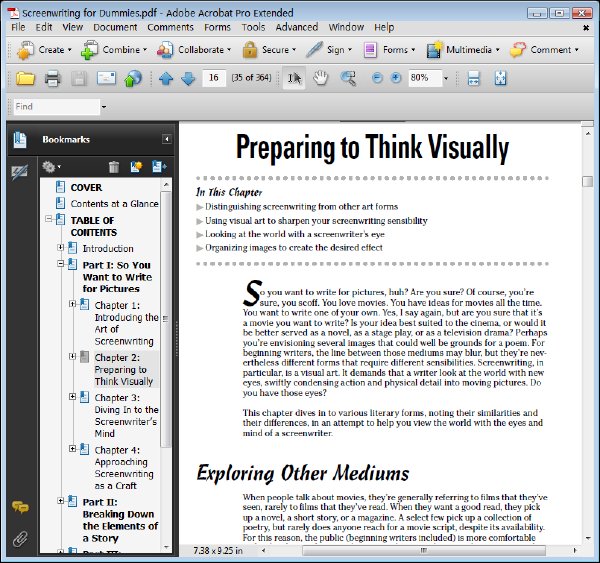
Task: Click the Find text field
Action: tap(57, 107)
